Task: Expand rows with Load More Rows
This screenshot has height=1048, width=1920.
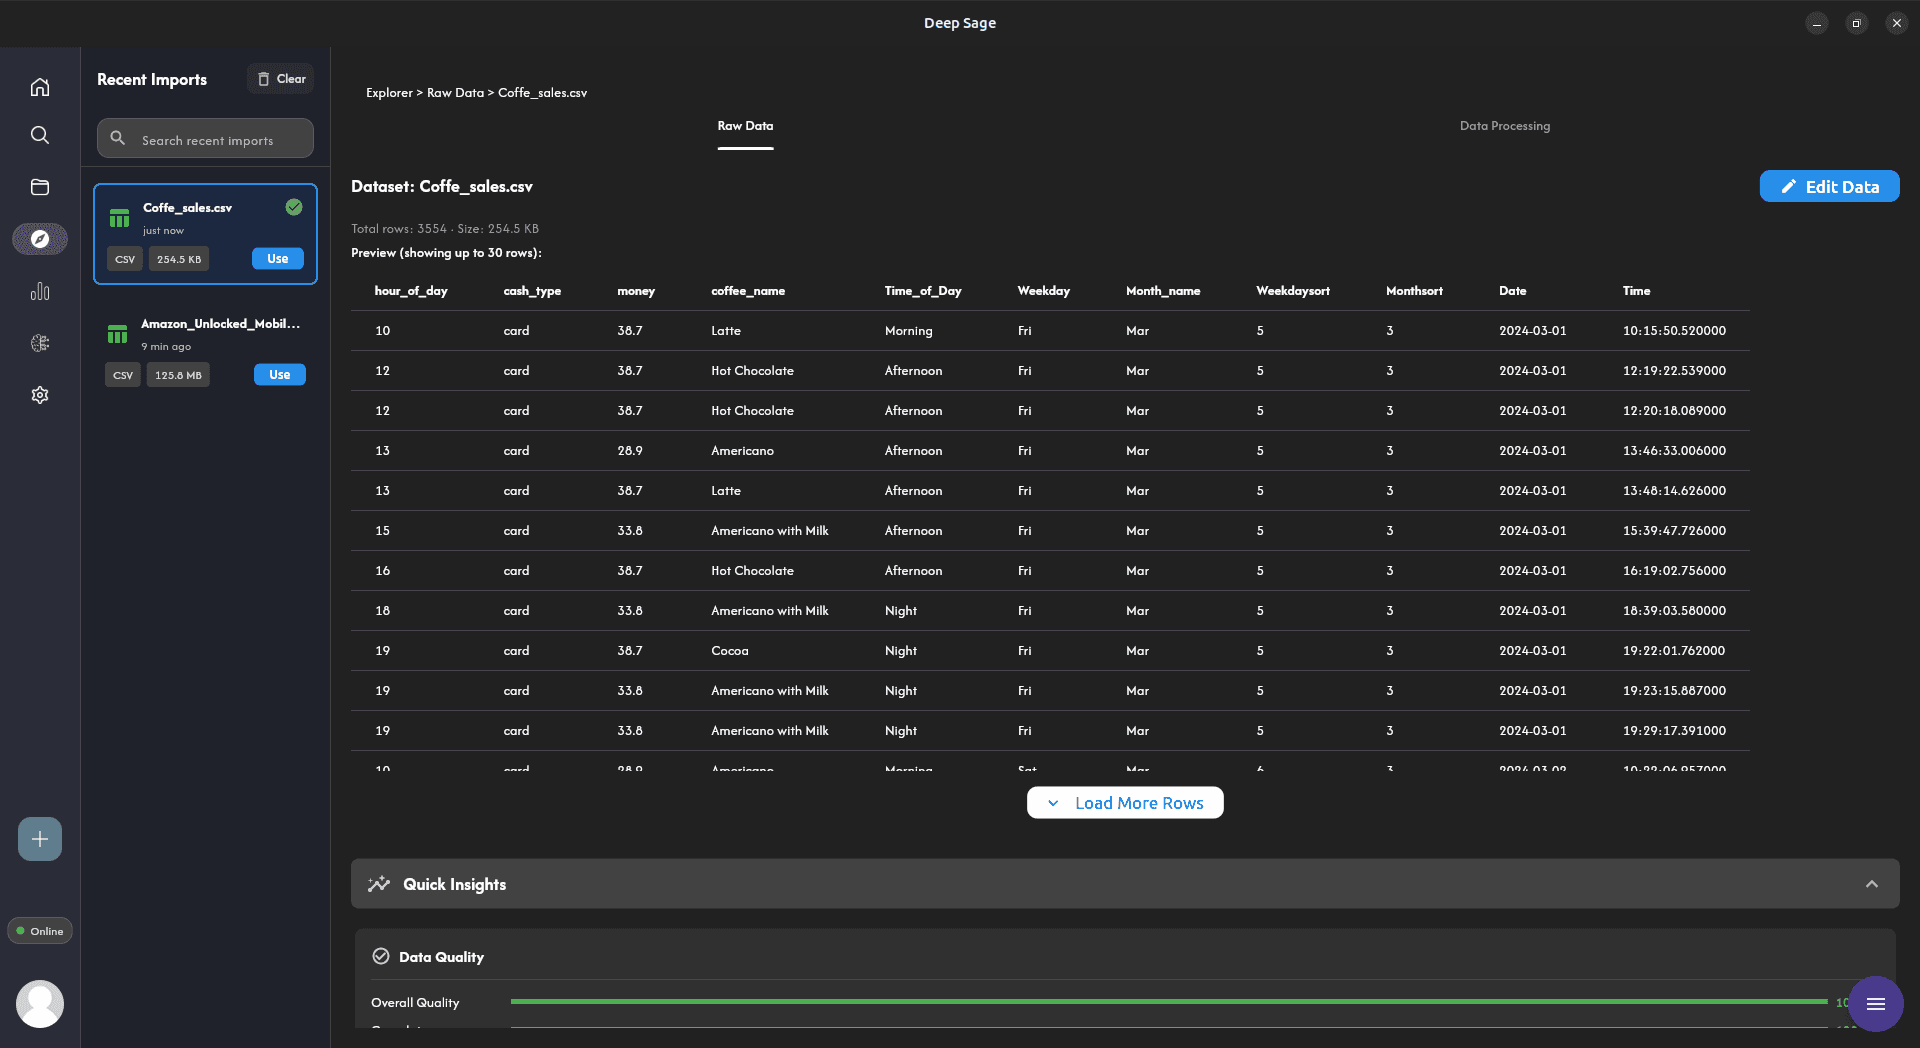Action: click(x=1125, y=803)
